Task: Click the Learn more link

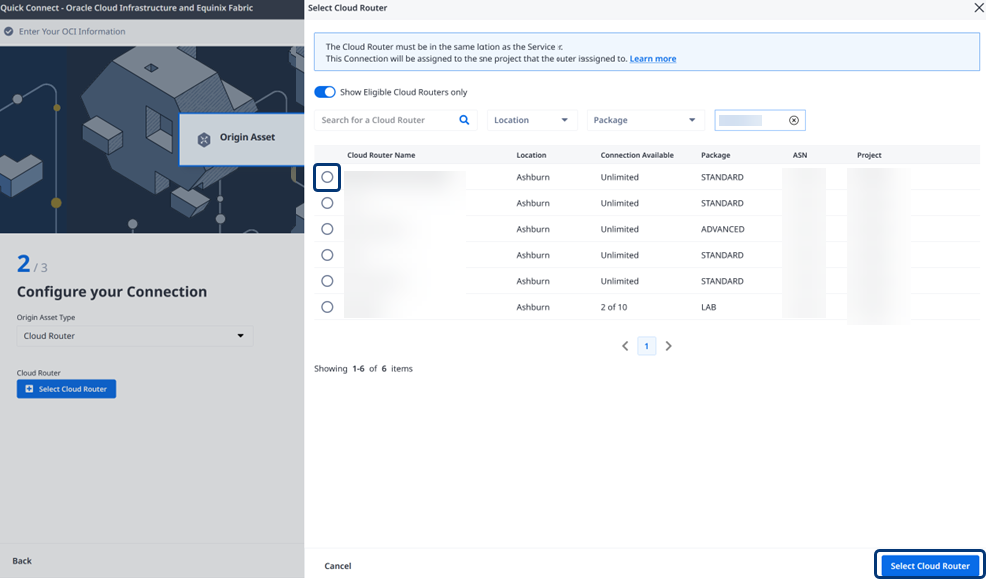Action: coord(653,58)
